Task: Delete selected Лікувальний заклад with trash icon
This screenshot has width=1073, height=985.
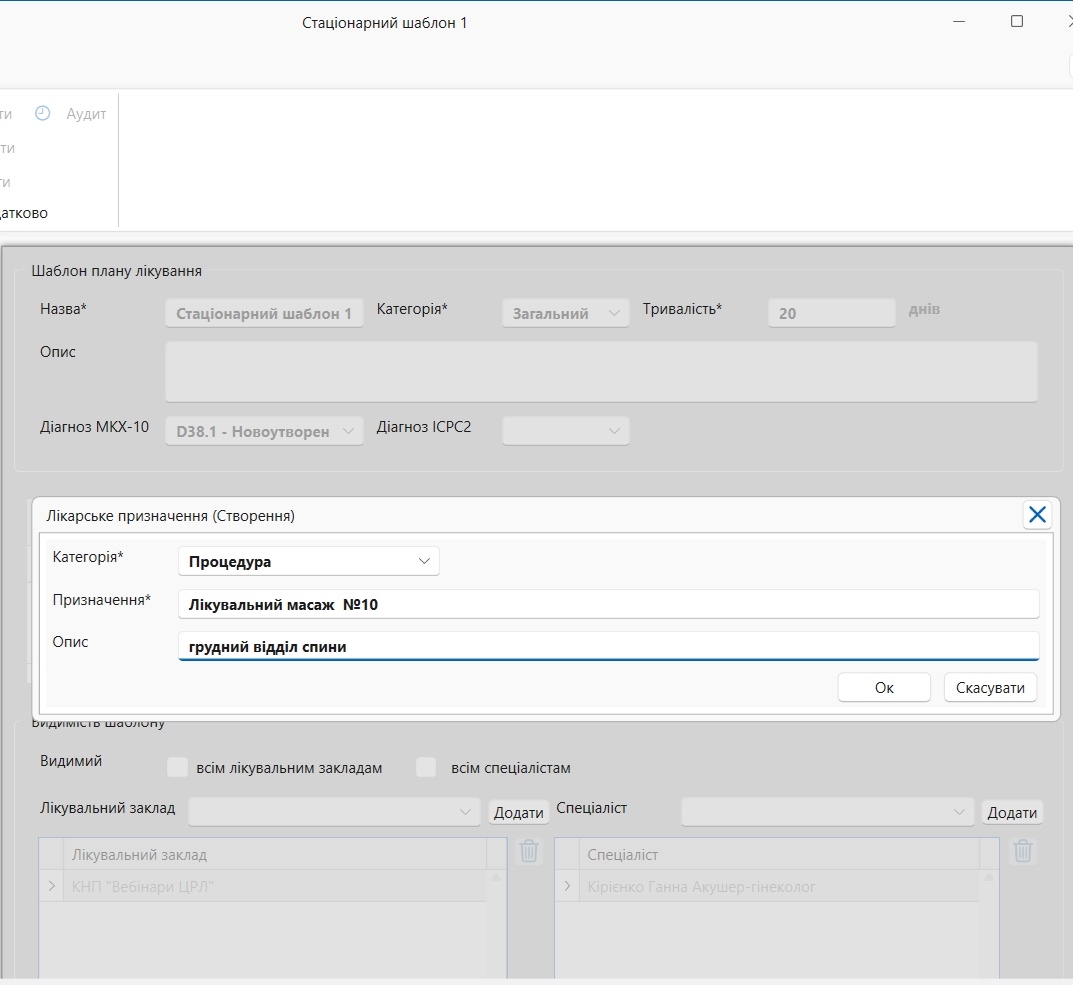Action: click(x=529, y=851)
